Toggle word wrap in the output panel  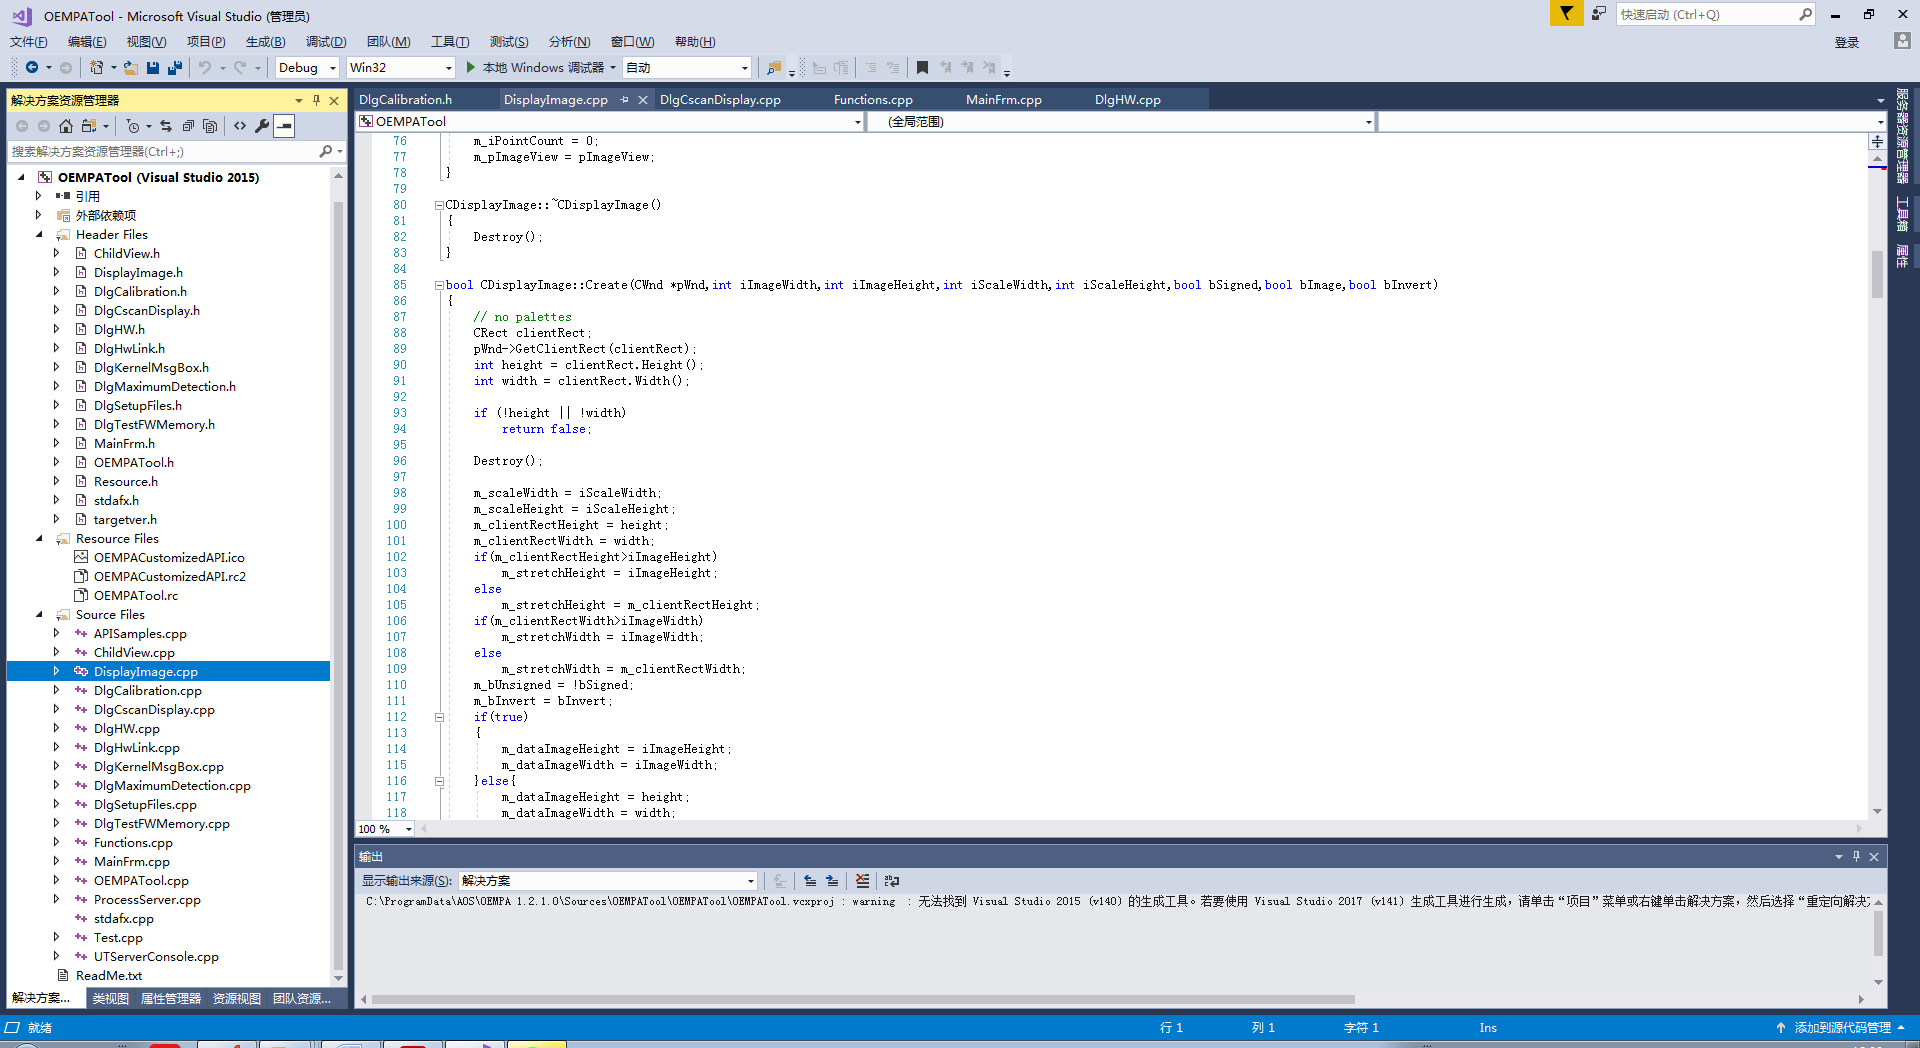click(892, 881)
